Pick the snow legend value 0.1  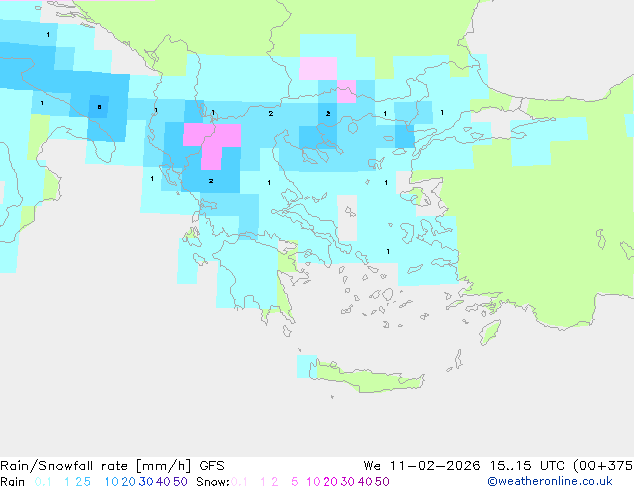coord(239,482)
